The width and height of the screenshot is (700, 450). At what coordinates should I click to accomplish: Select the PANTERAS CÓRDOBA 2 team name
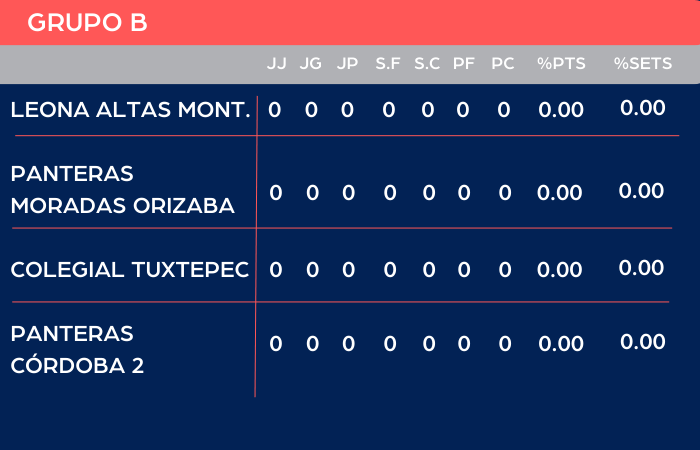[77, 349]
